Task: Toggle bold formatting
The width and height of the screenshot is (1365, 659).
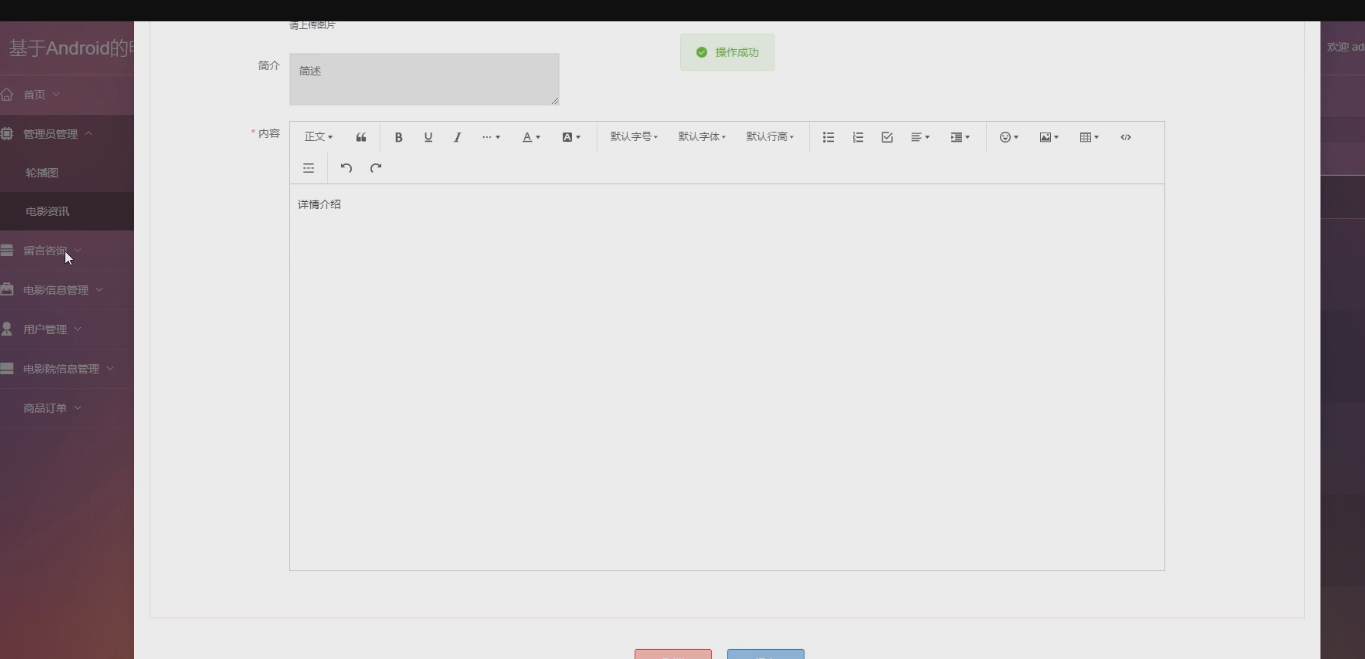Action: pyautogui.click(x=398, y=137)
